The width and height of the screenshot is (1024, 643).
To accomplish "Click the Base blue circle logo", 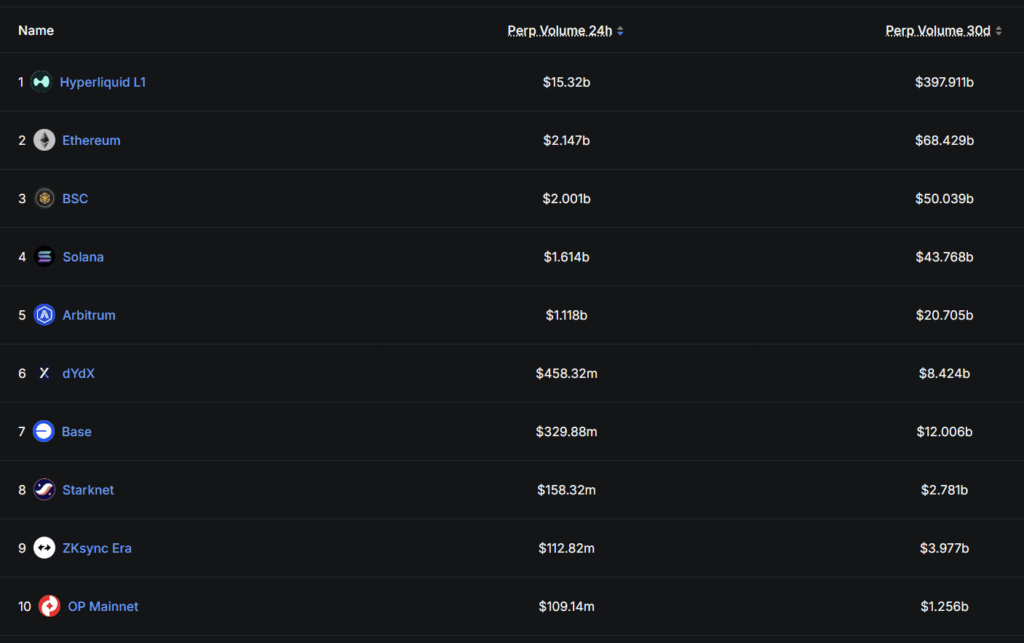I will [44, 431].
